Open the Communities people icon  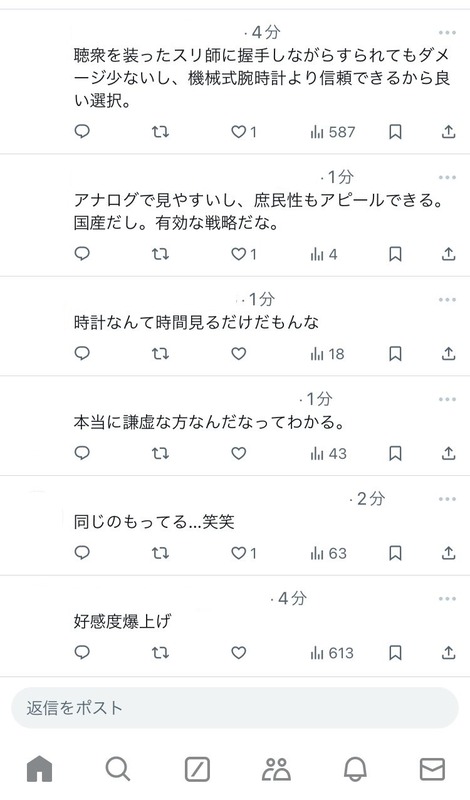pos(276,768)
